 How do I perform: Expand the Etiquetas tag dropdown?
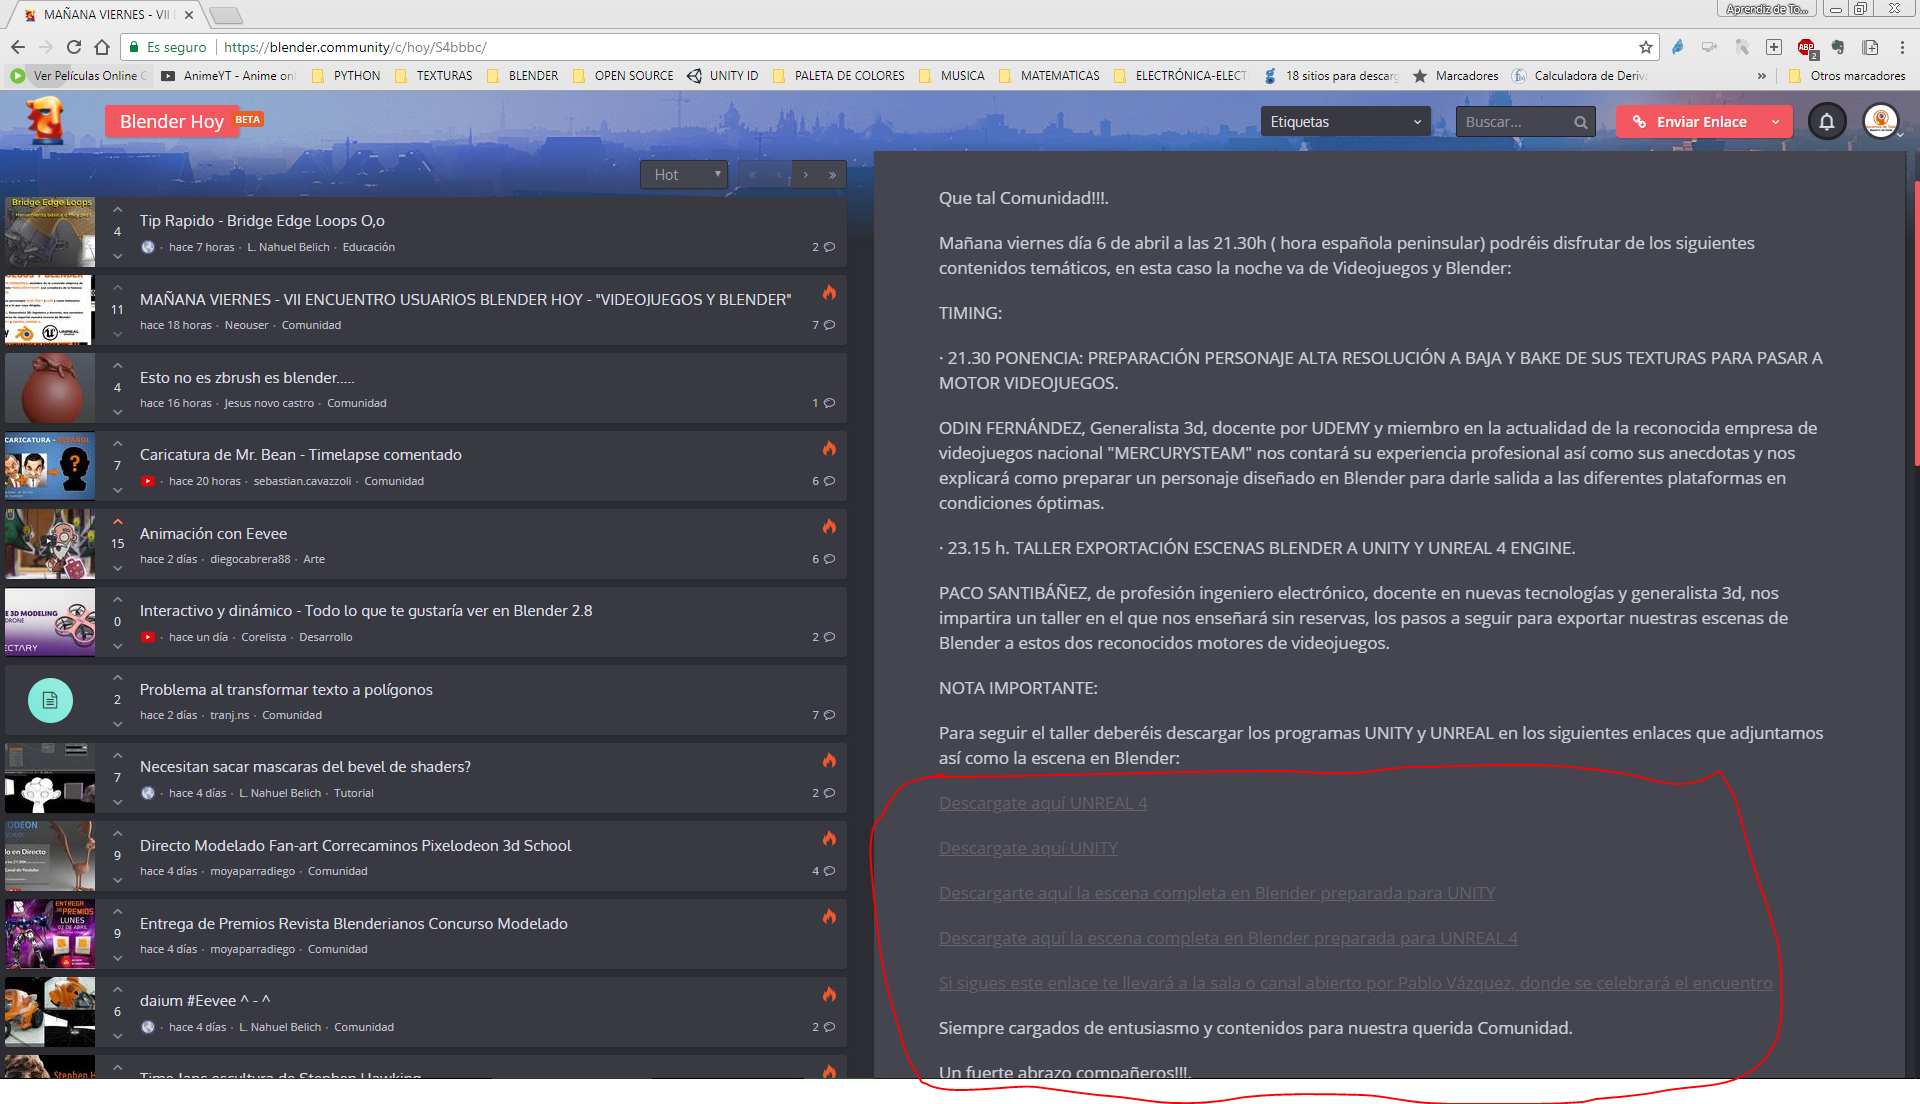click(1345, 122)
